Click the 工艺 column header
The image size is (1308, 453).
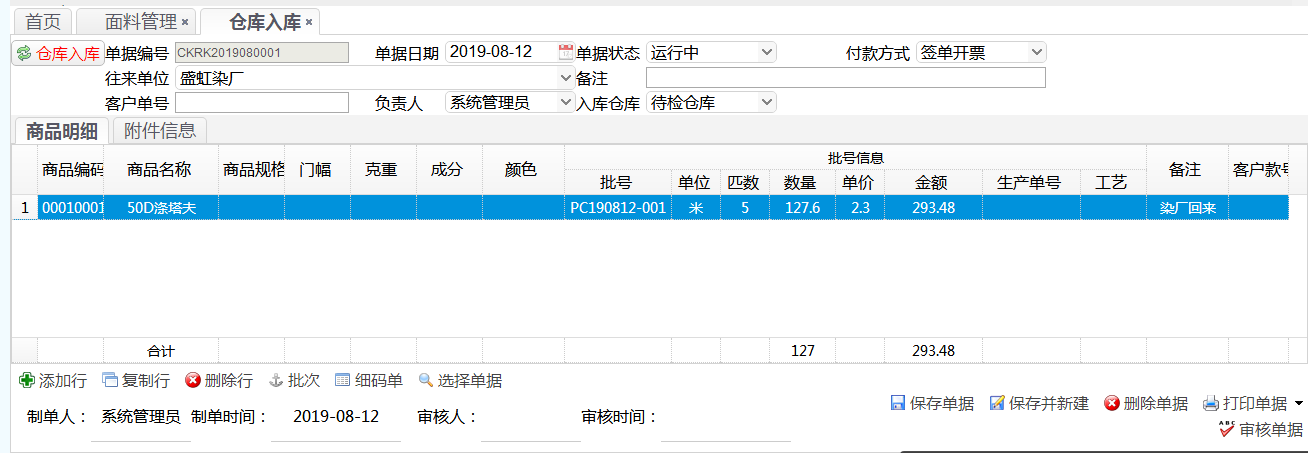pos(1113,183)
